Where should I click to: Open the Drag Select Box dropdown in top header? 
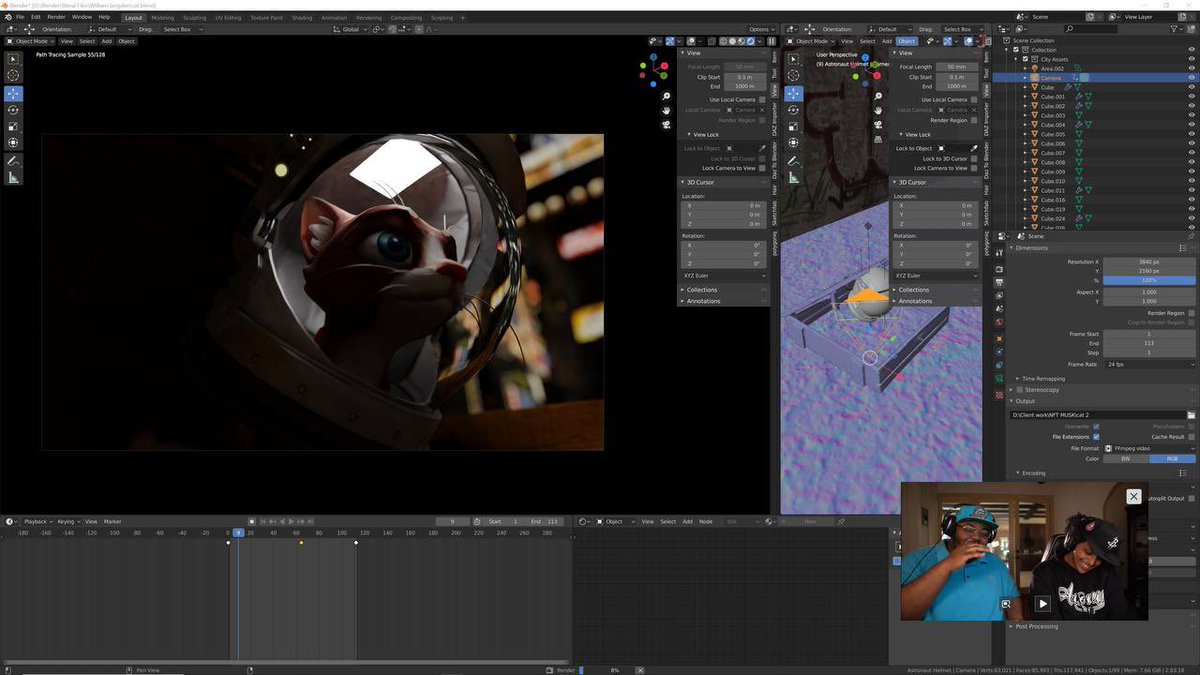[183, 29]
